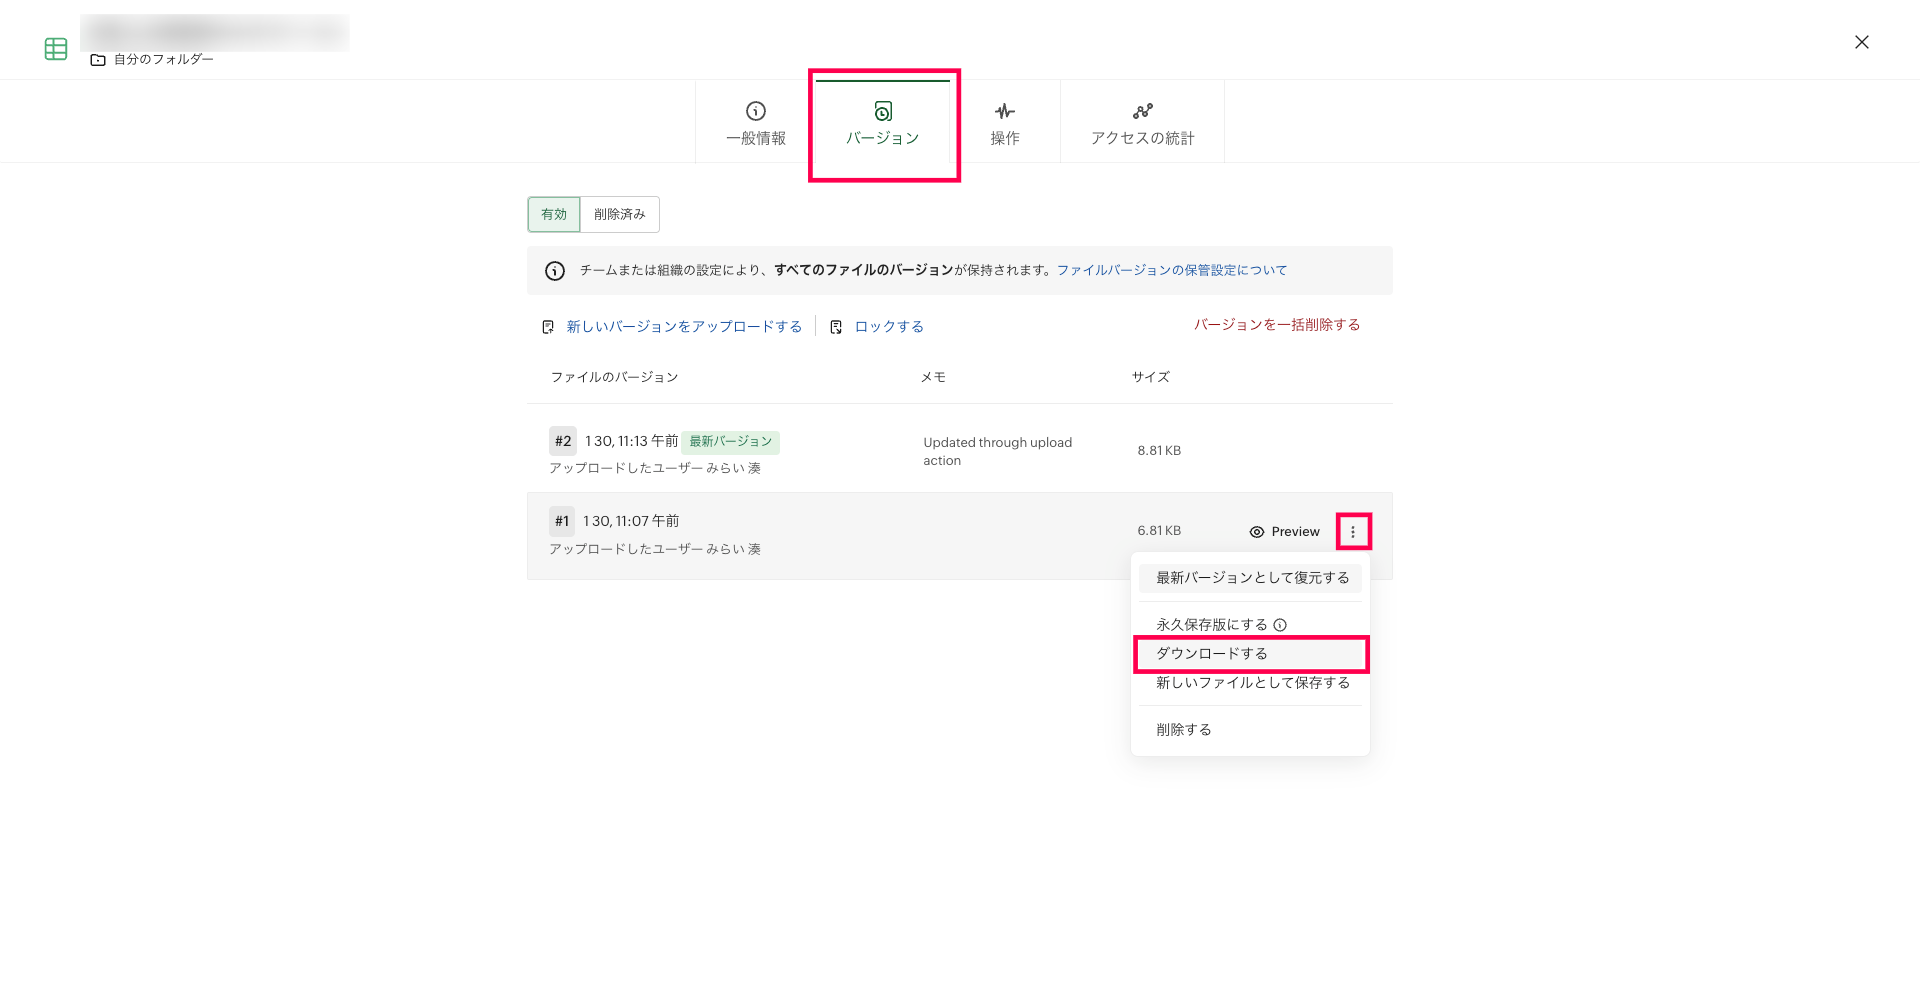Open the 一般情報 info tab
Screen dimensions: 1920x992
pos(756,123)
